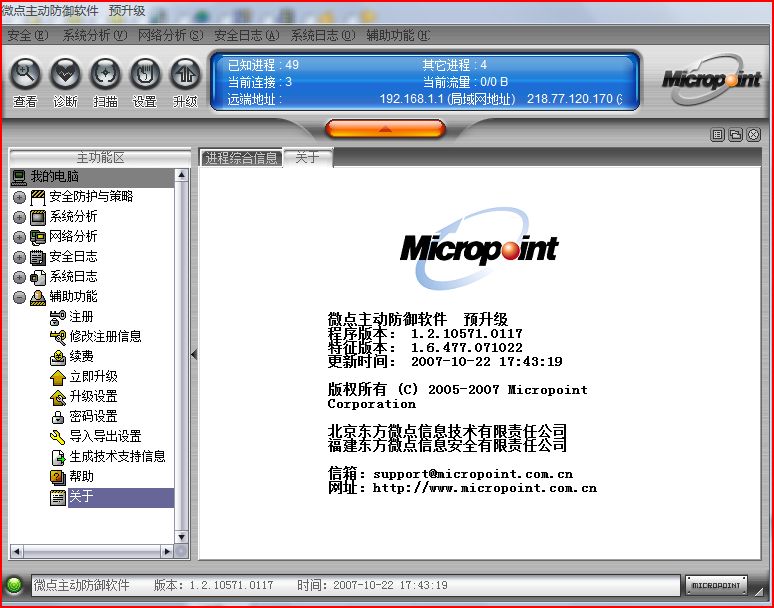Collapse the top info panel with orange button
Image resolution: width=774 pixels, height=608 pixels.
pos(386,129)
